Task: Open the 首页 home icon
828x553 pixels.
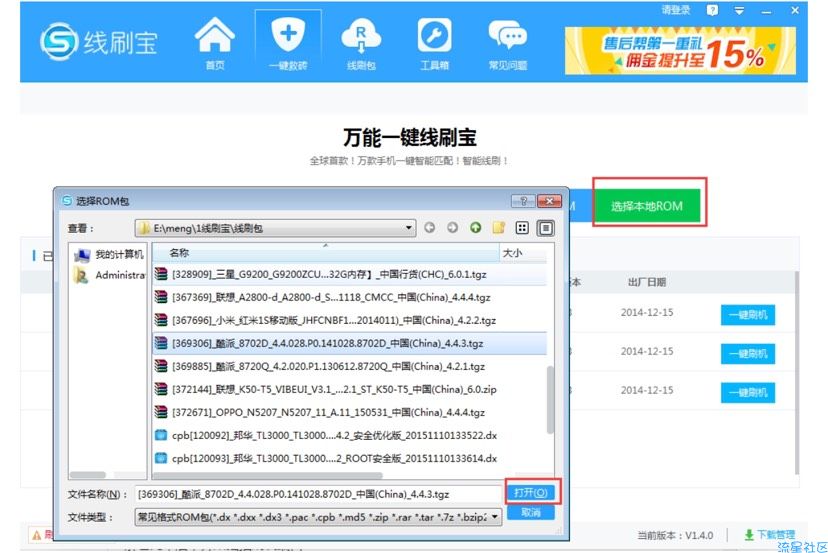Action: 214,43
